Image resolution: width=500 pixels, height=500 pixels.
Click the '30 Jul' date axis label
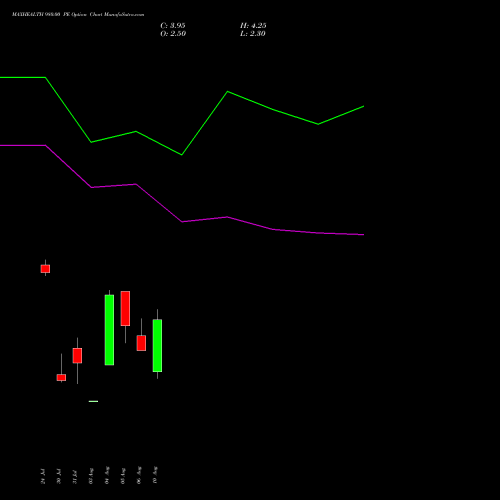tap(59, 476)
